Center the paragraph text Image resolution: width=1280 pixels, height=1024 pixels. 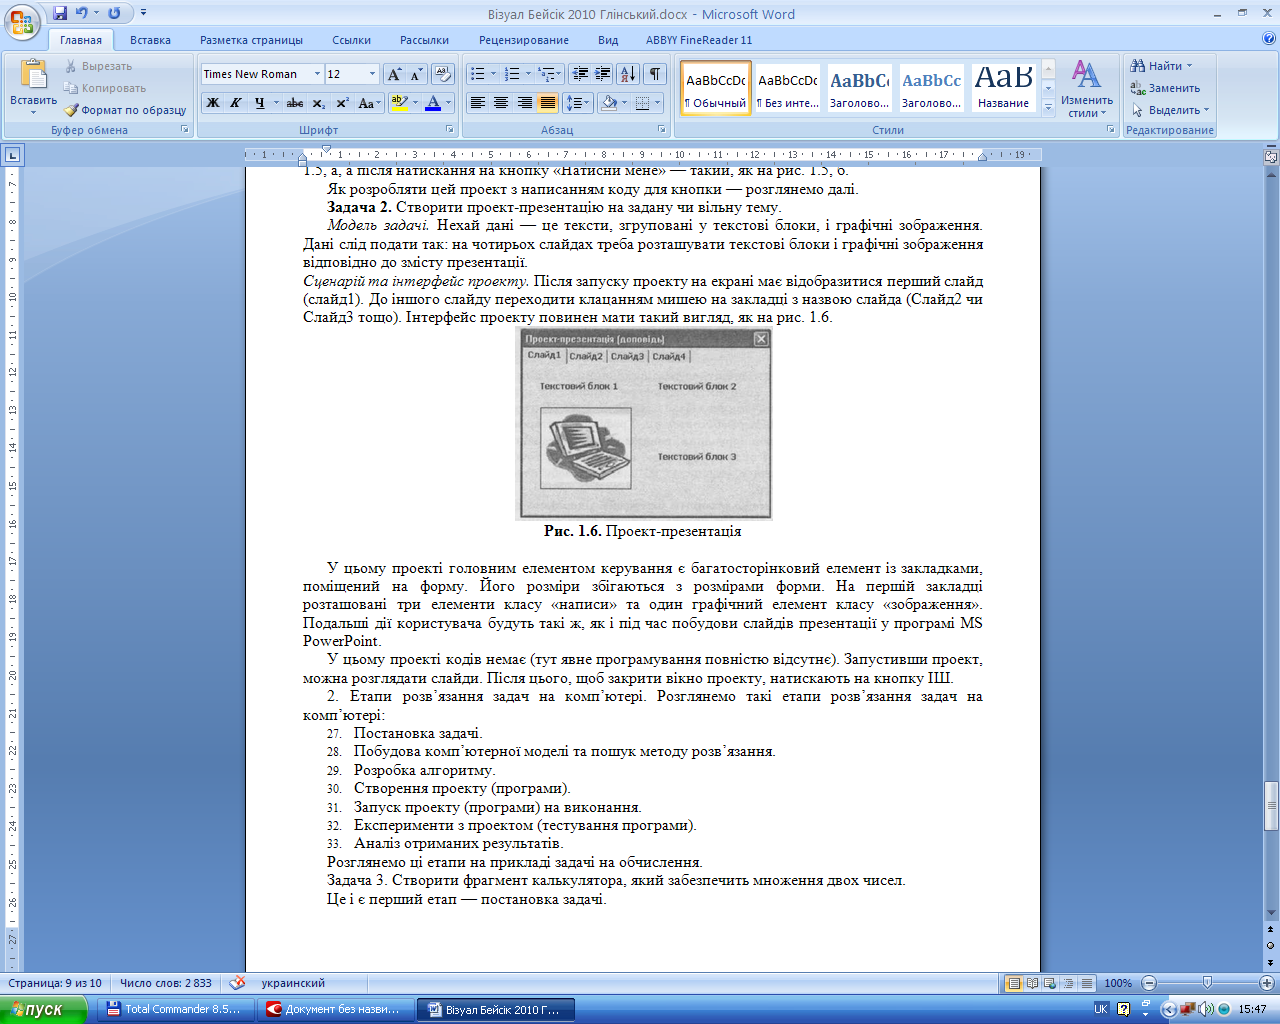click(501, 103)
